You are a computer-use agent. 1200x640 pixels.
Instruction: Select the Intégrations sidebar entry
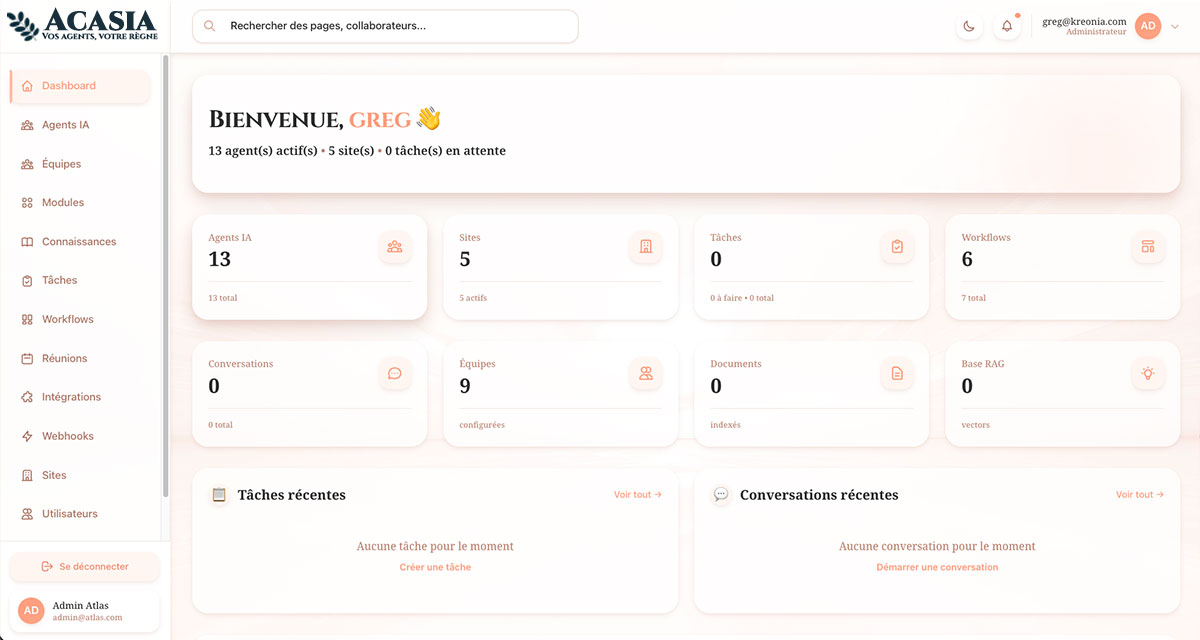(71, 396)
